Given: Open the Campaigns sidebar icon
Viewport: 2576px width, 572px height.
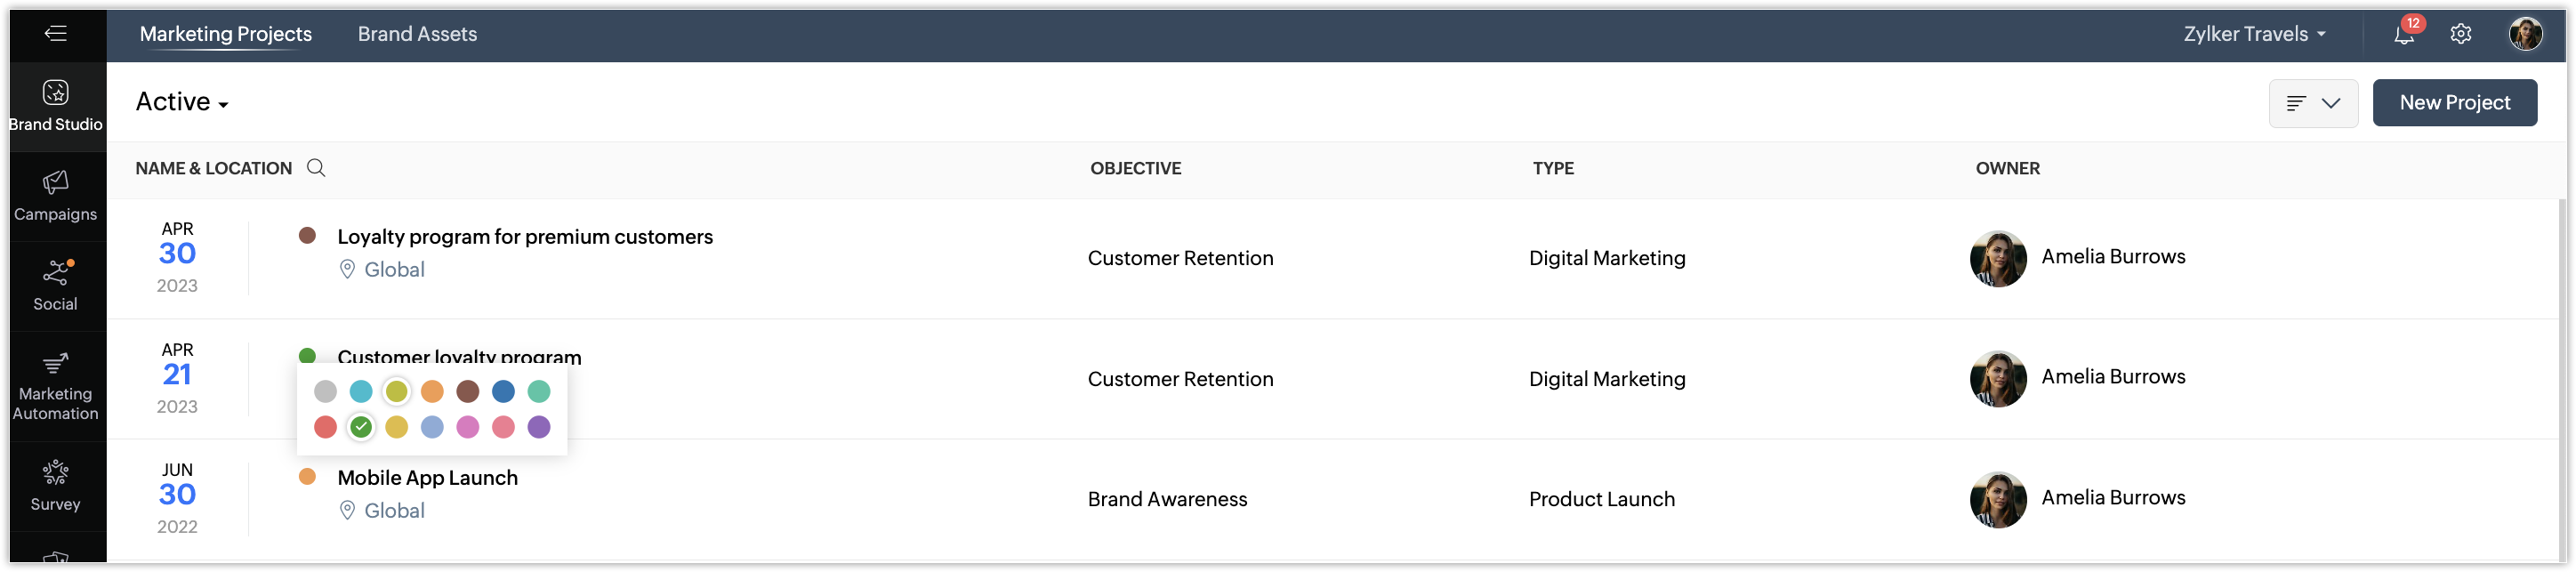Looking at the screenshot, I should [x=56, y=196].
